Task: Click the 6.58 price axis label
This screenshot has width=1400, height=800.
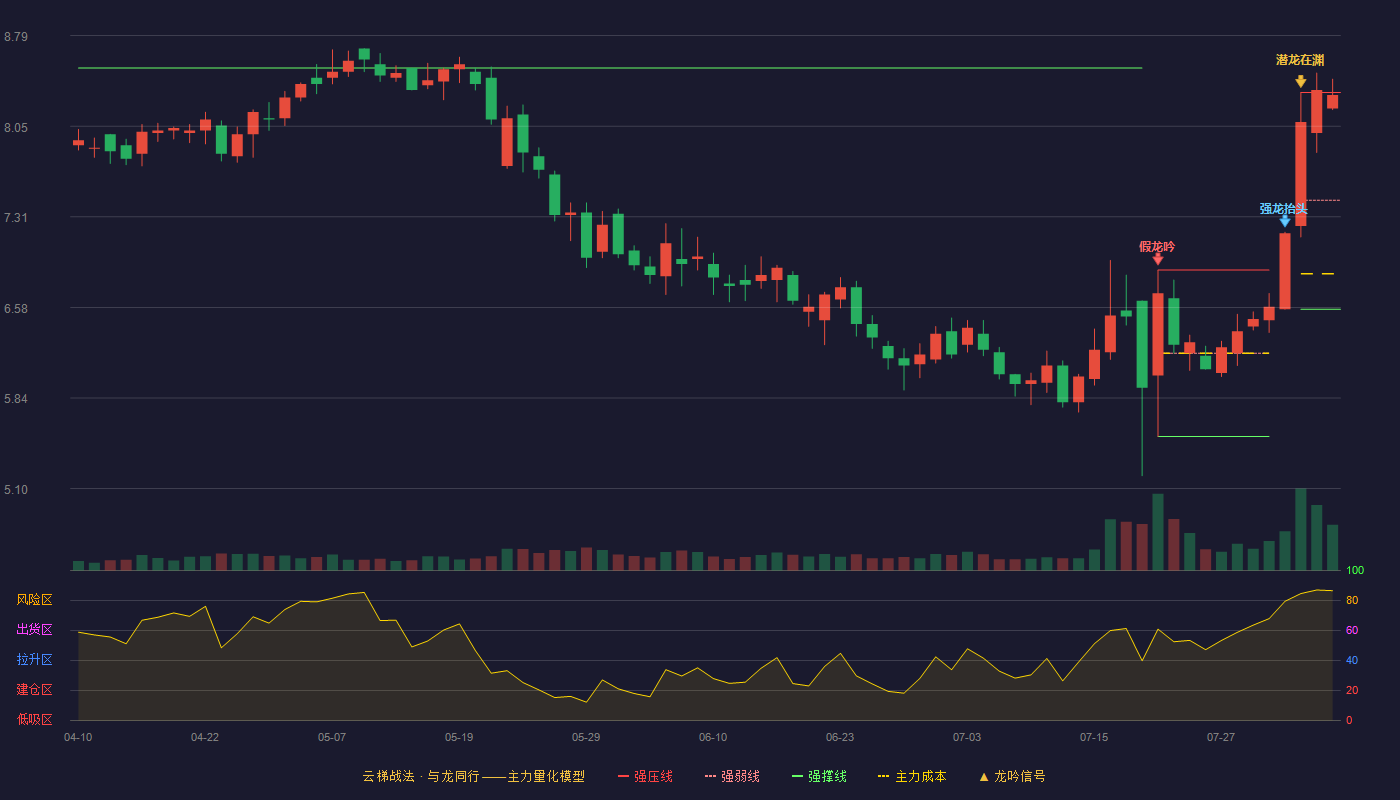Action: tap(16, 309)
